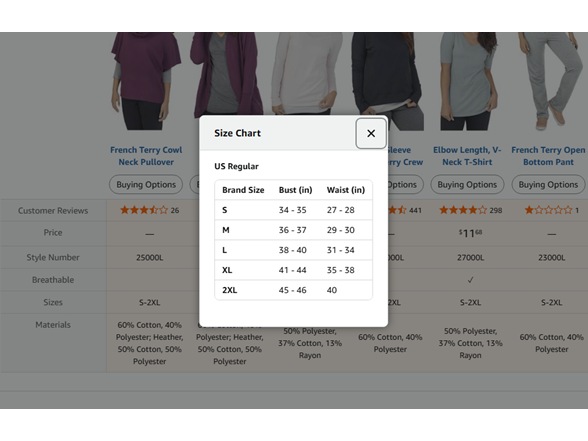Close the Size Chart popup
Image resolution: width=588 pixels, height=441 pixels.
click(371, 133)
